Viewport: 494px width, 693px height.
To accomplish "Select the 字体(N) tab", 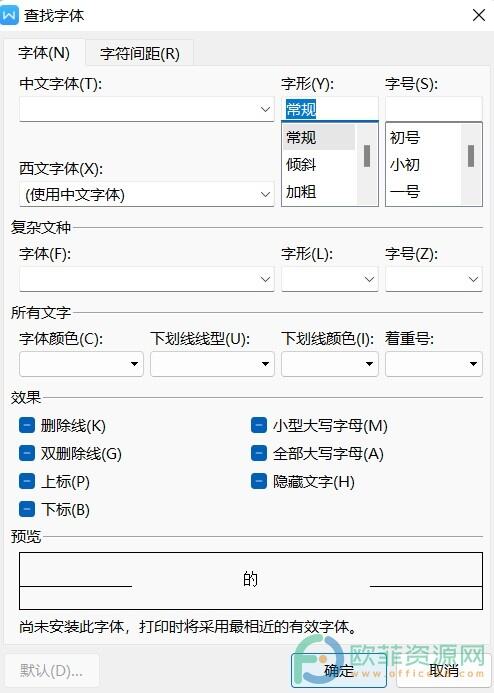I will click(x=44, y=53).
